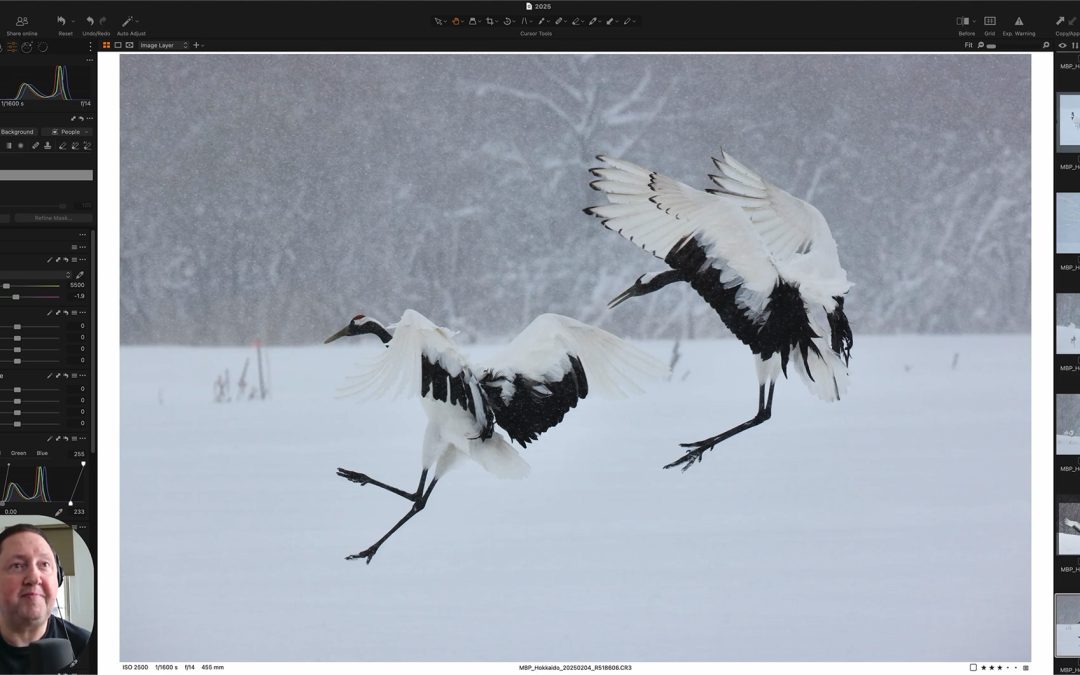Choose the Rotation cursor tool
Screen dimensions: 1080x675
(x=507, y=21)
